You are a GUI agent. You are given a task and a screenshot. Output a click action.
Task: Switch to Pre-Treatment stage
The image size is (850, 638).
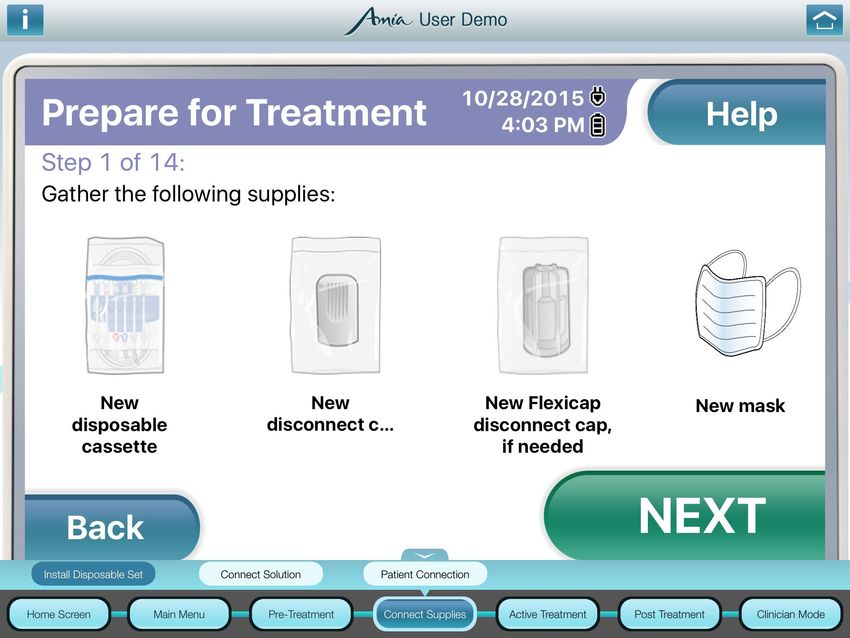tap(301, 614)
